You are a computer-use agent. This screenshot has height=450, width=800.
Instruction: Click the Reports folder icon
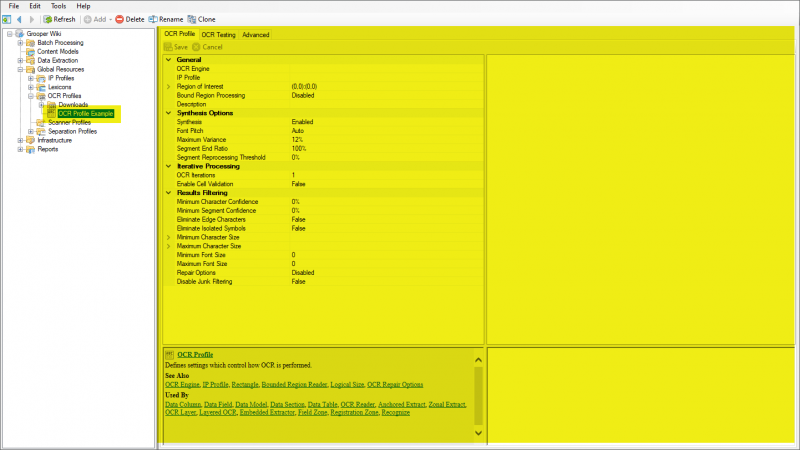(x=30, y=149)
